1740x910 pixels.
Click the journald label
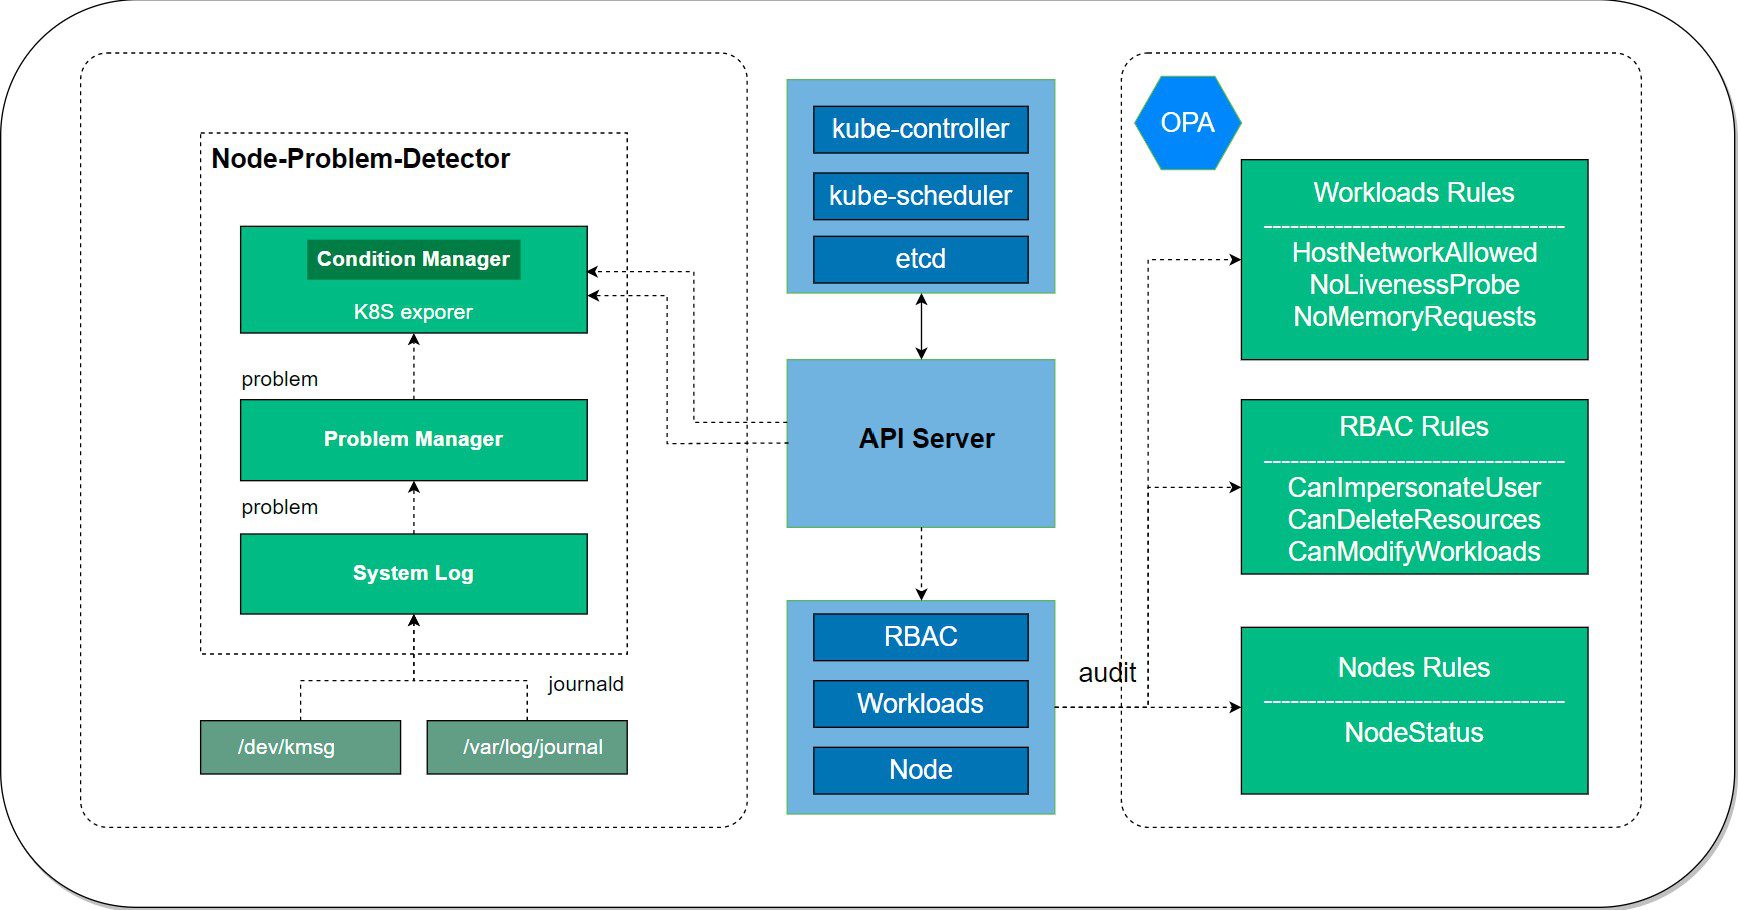(586, 684)
